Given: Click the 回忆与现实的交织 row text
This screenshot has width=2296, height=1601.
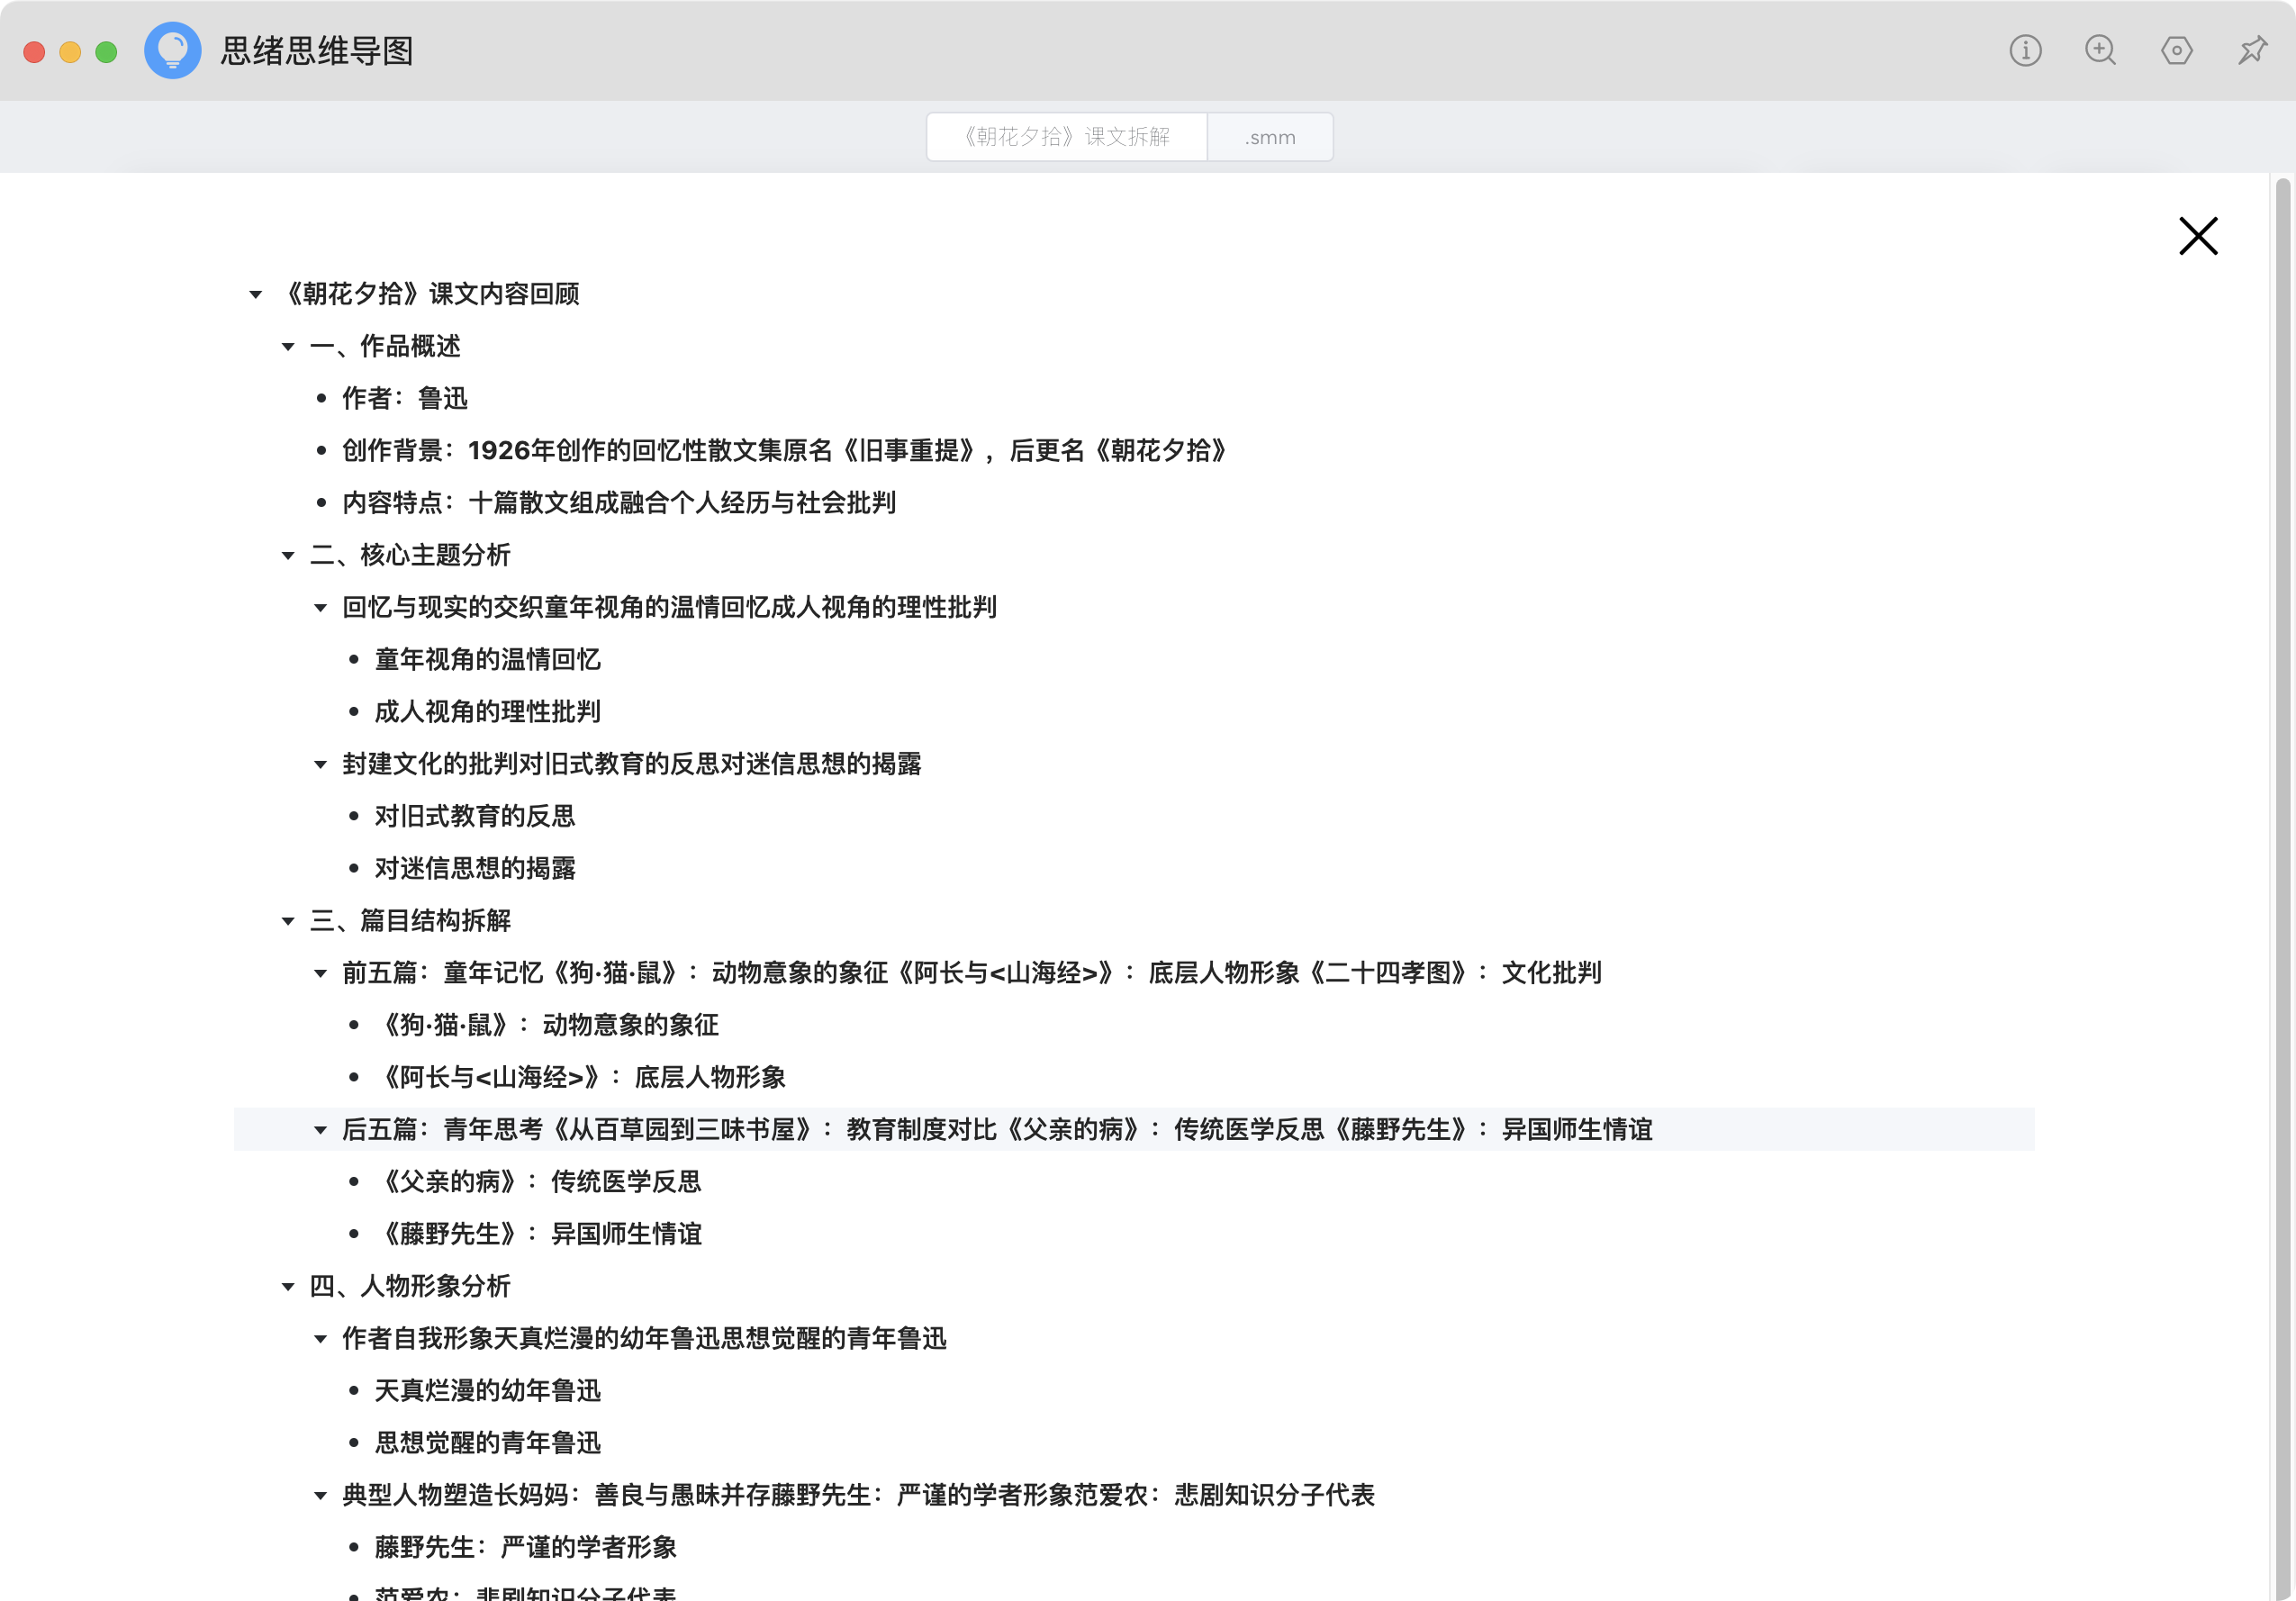Looking at the screenshot, I should pos(670,607).
